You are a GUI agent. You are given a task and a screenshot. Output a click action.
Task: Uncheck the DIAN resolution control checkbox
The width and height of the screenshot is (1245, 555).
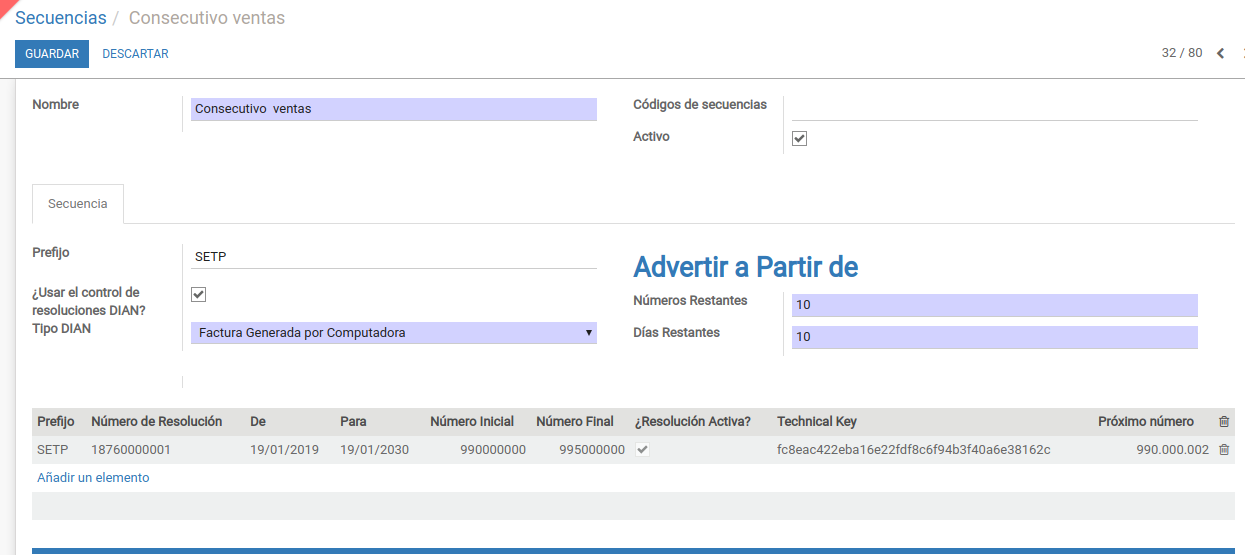pos(198,294)
